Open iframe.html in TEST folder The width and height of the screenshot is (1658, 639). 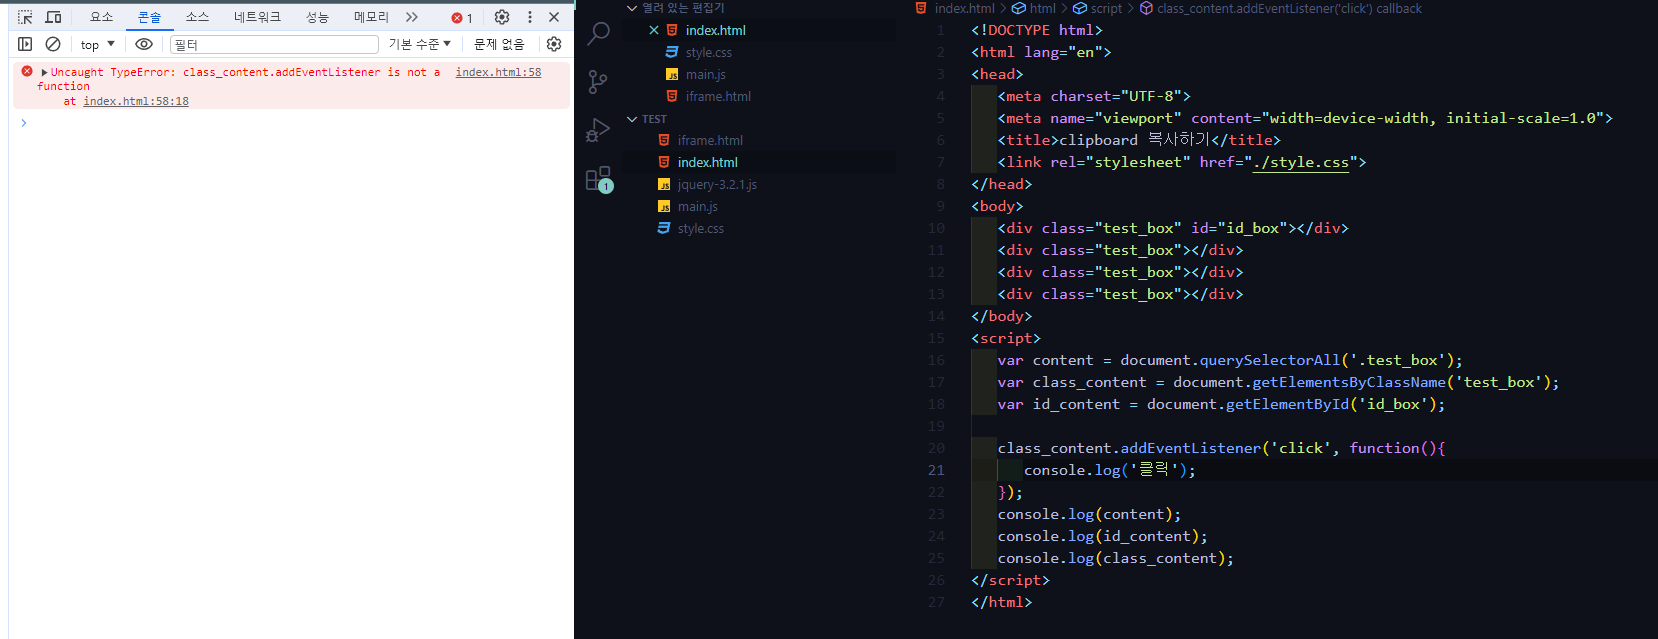[x=710, y=140]
